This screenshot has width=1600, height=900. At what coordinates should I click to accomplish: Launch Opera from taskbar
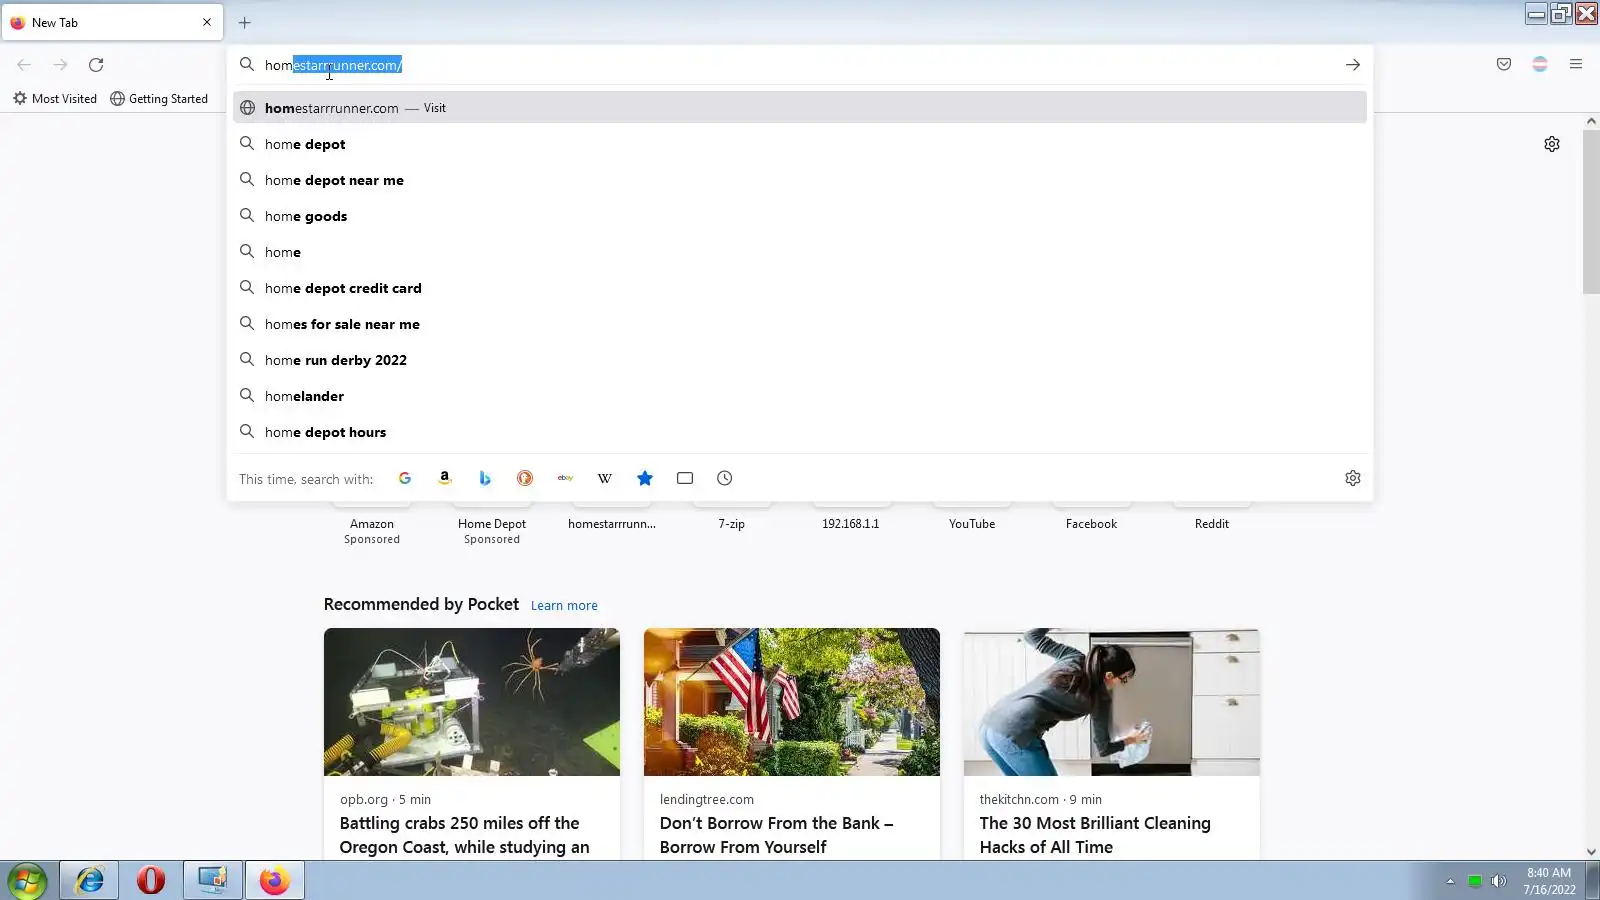click(151, 880)
